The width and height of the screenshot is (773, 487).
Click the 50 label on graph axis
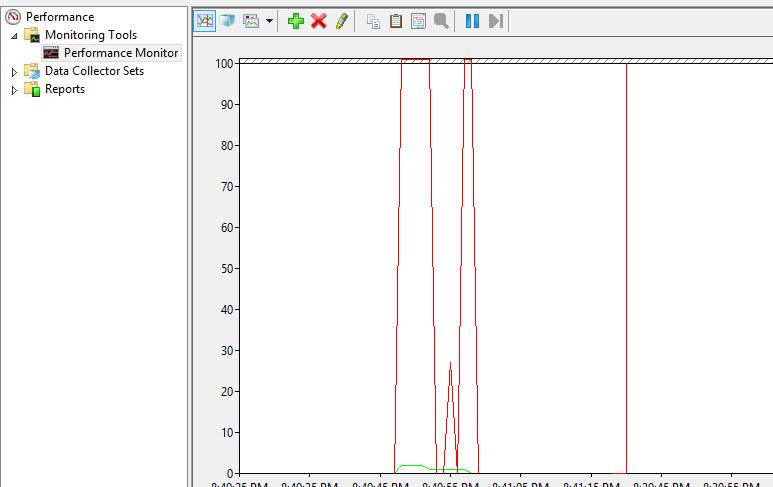(x=227, y=269)
